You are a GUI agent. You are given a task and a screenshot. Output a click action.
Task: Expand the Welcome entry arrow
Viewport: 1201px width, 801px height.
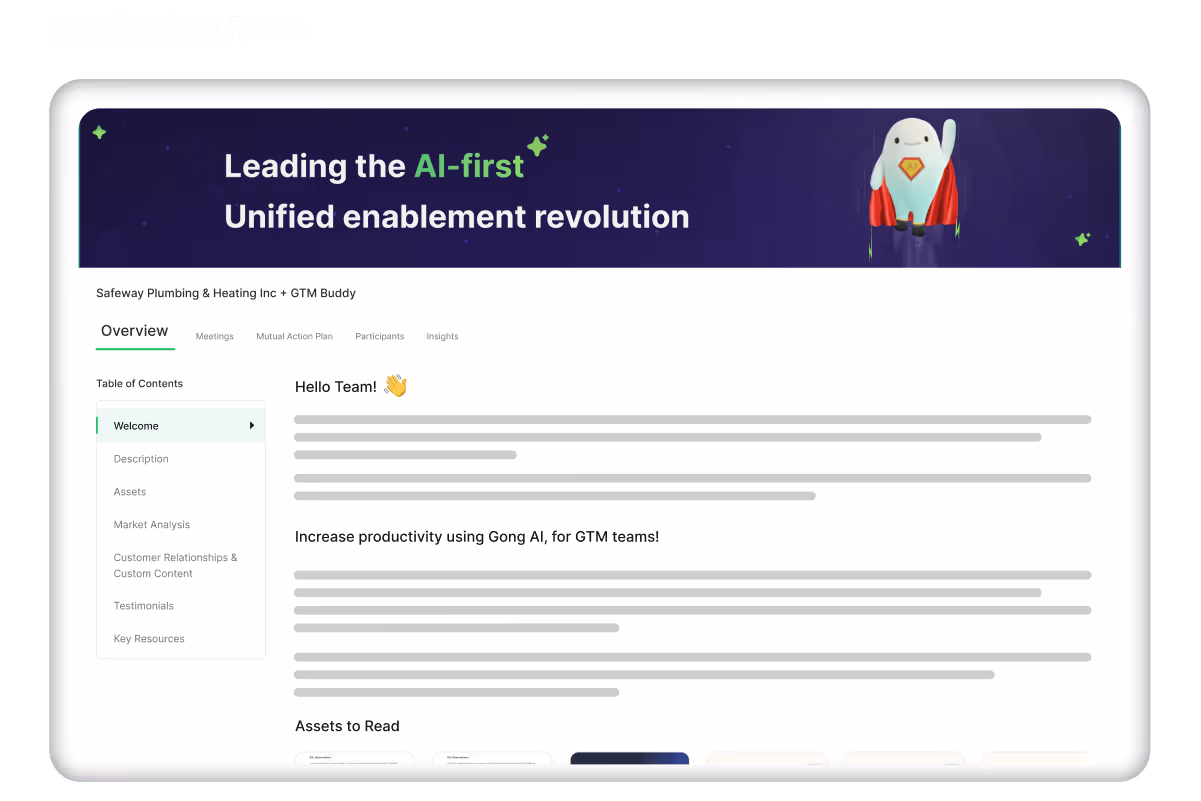click(252, 426)
